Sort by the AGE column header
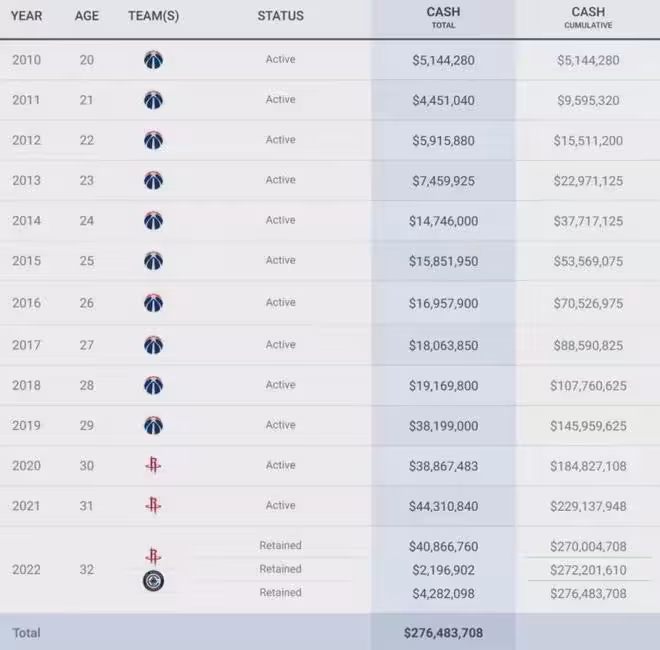The height and width of the screenshot is (650, 660). [87, 16]
